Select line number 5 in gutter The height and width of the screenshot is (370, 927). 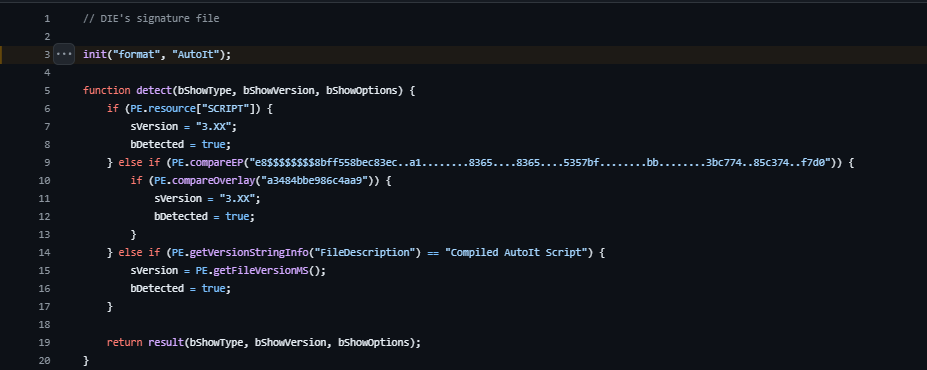pos(47,90)
